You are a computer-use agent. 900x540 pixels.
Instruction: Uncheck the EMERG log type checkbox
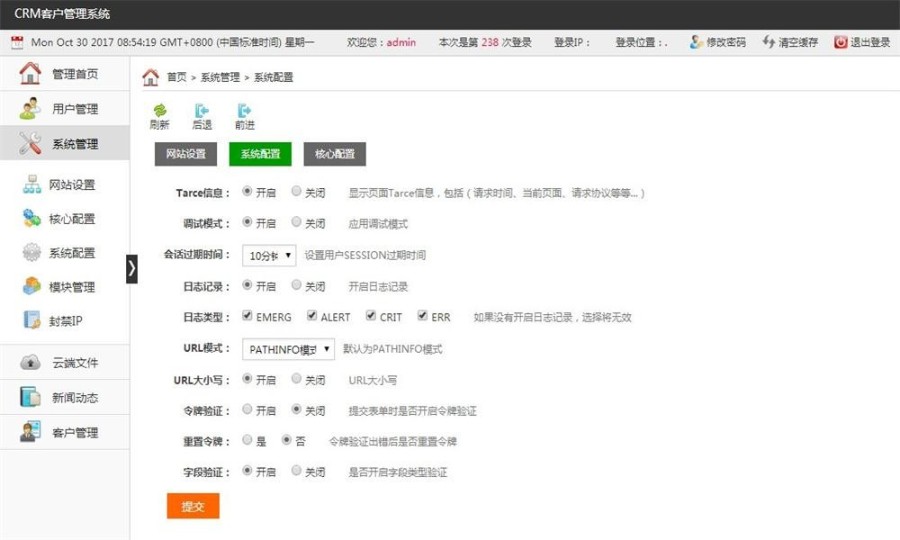click(247, 316)
